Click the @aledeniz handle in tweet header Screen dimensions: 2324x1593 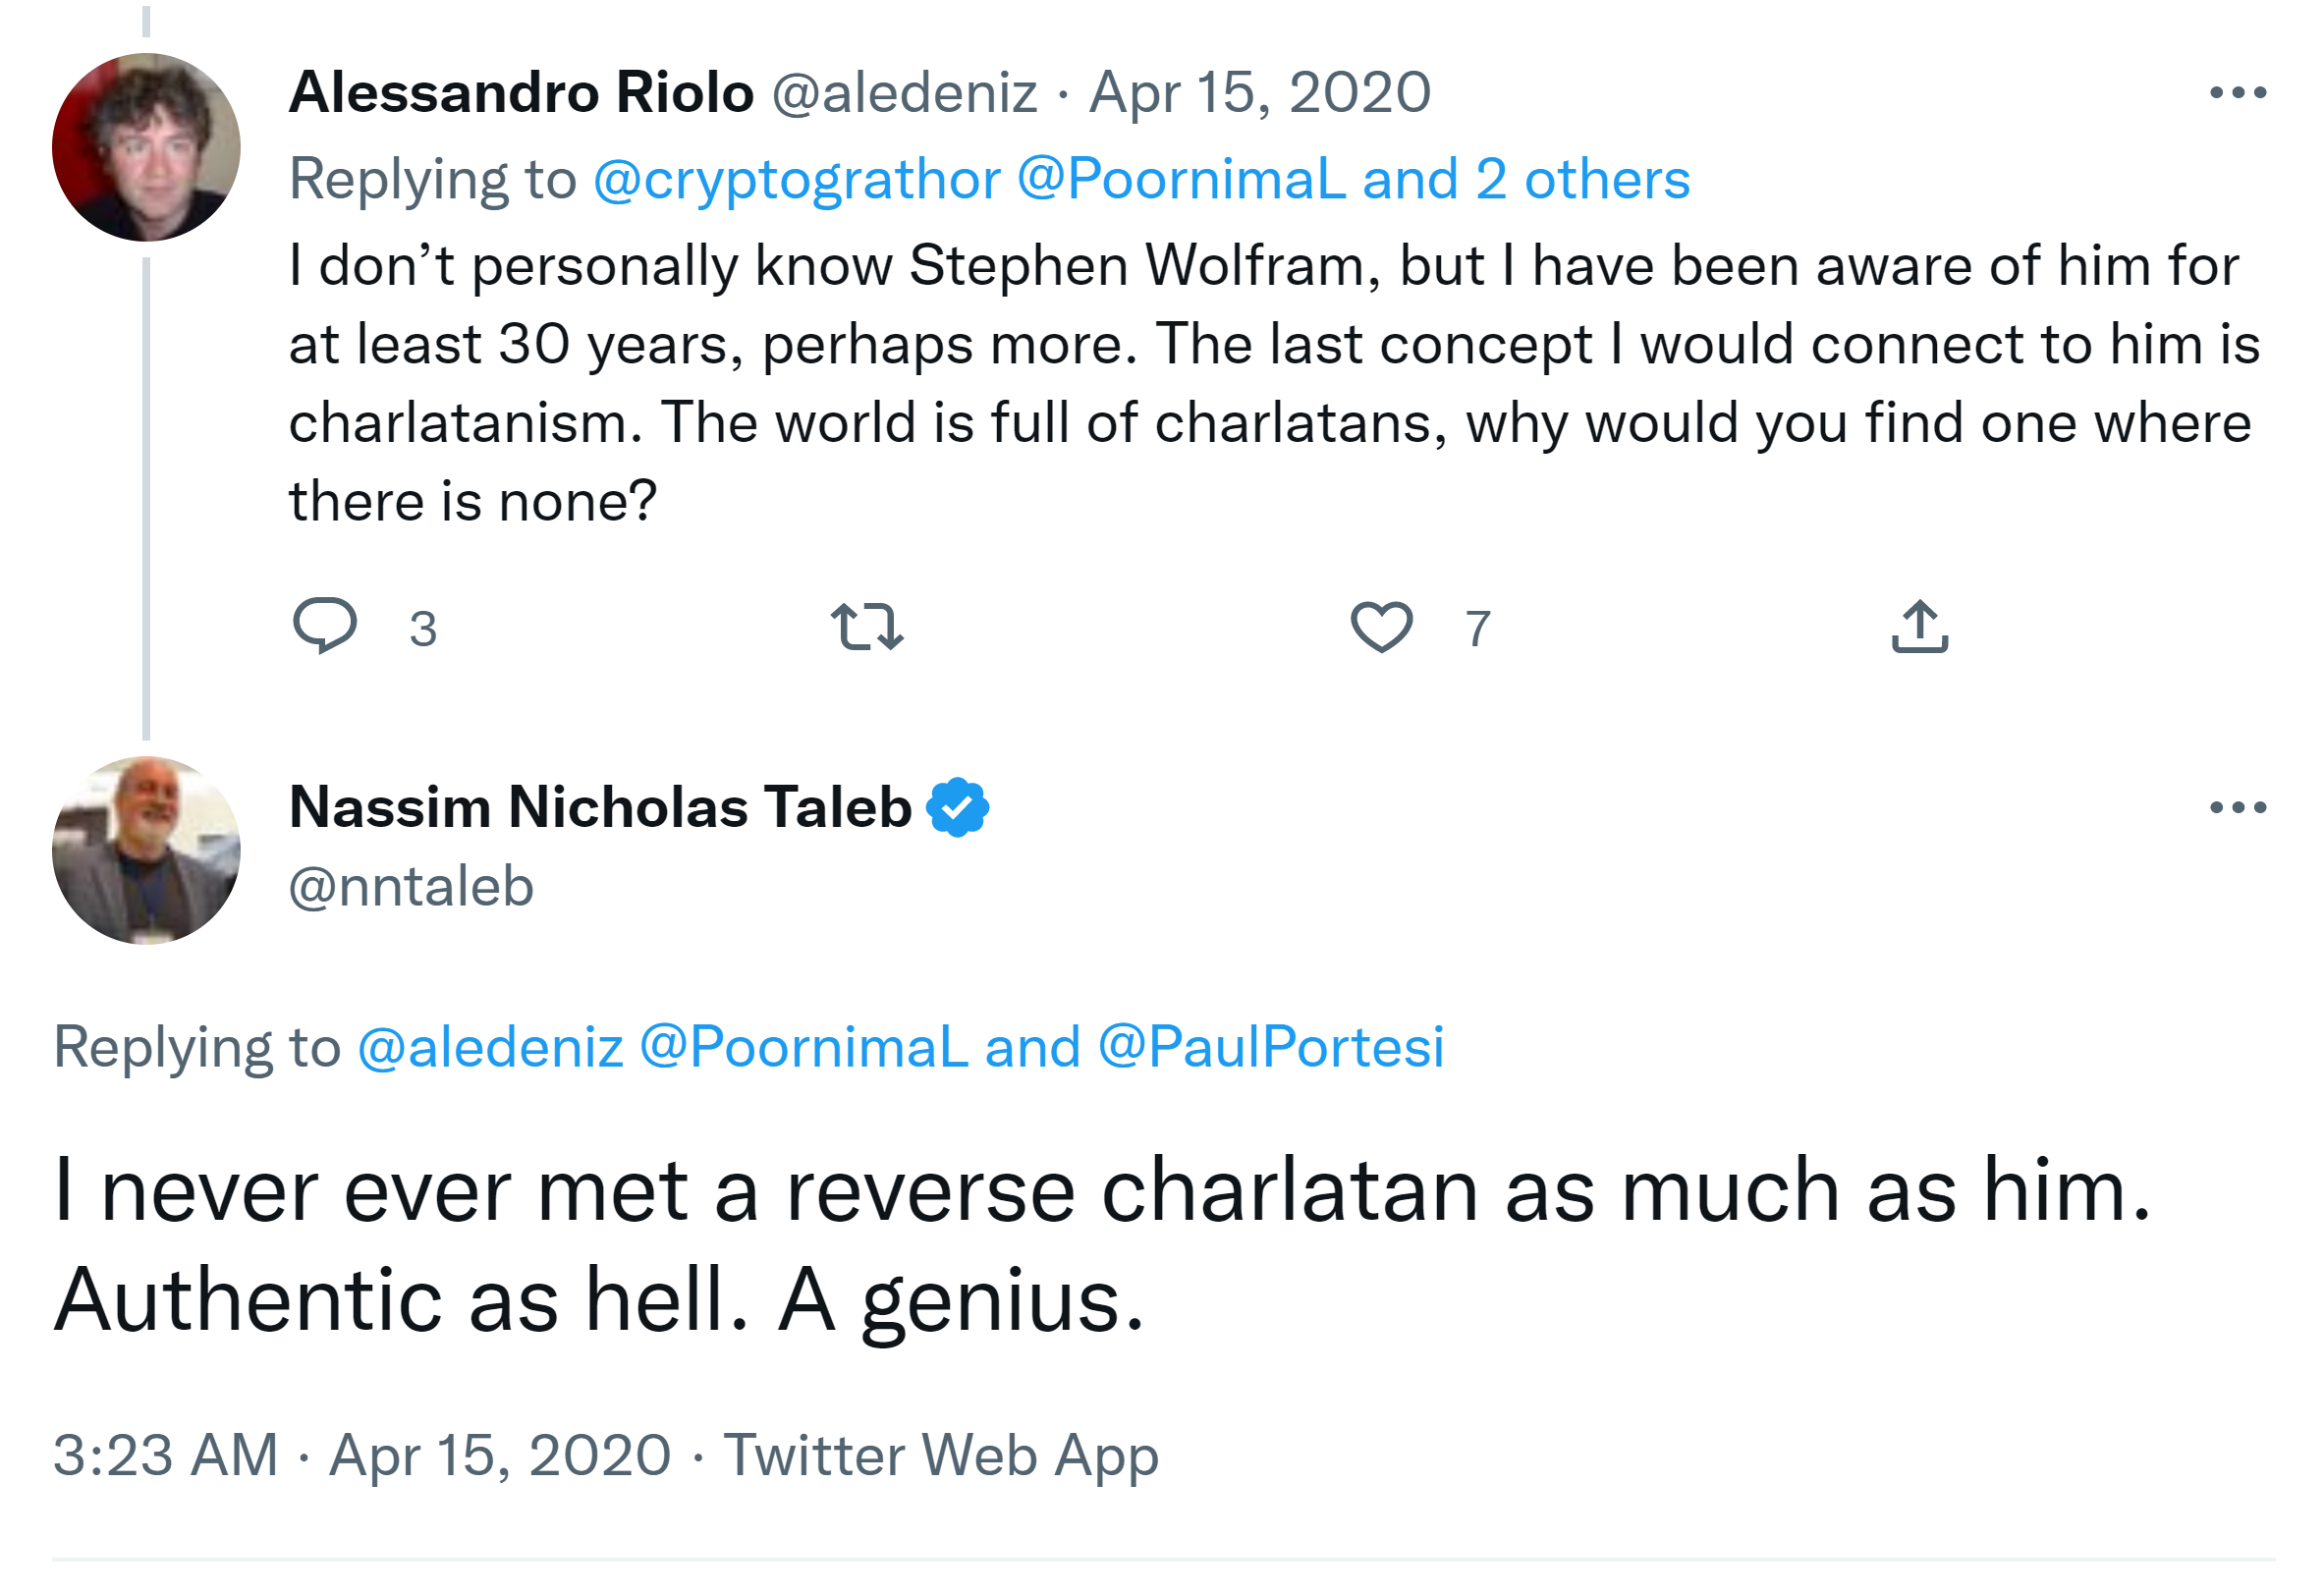(904, 93)
